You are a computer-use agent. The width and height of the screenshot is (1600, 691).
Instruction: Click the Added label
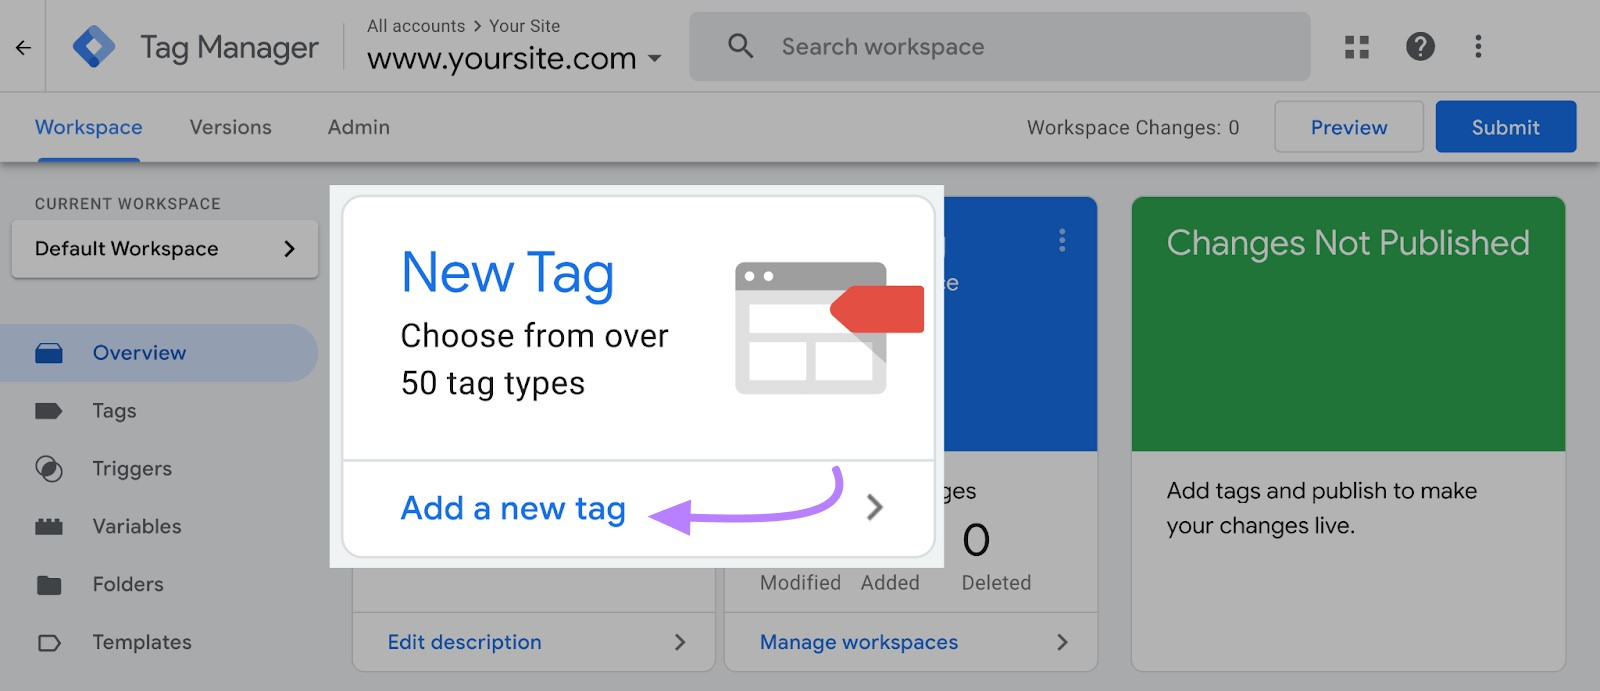(890, 583)
